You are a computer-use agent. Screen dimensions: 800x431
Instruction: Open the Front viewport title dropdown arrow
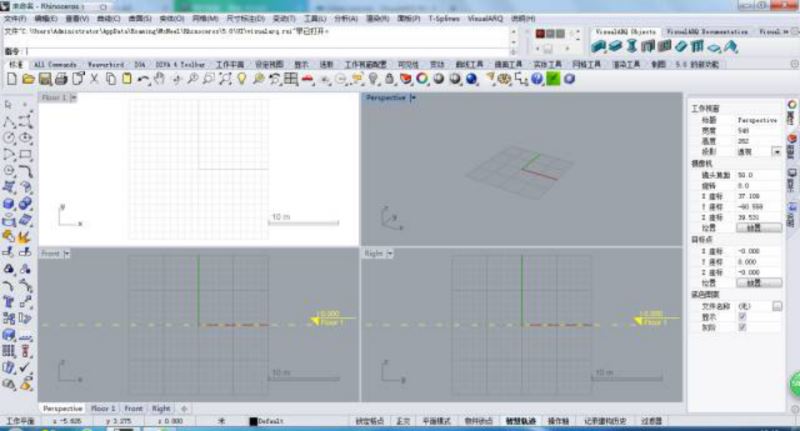(67, 253)
